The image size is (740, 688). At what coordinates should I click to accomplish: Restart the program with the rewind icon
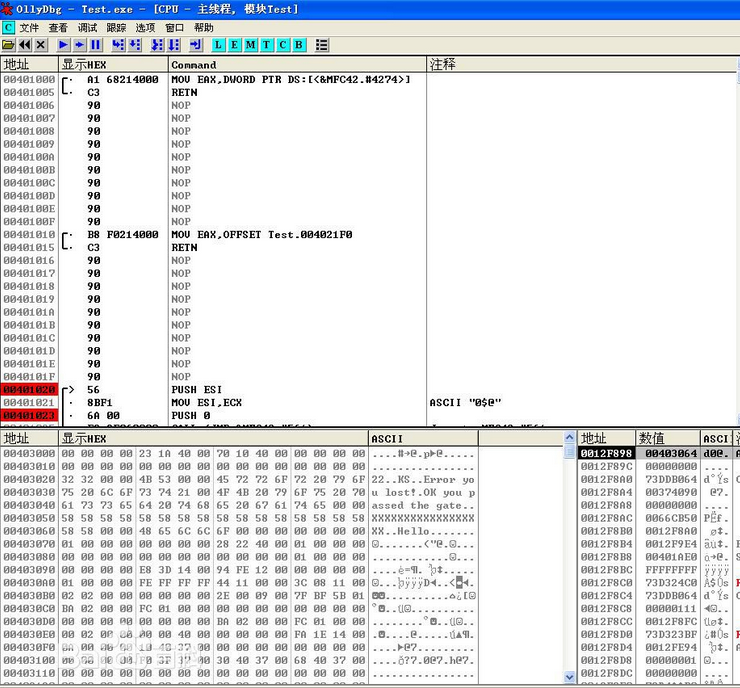(x=25, y=45)
